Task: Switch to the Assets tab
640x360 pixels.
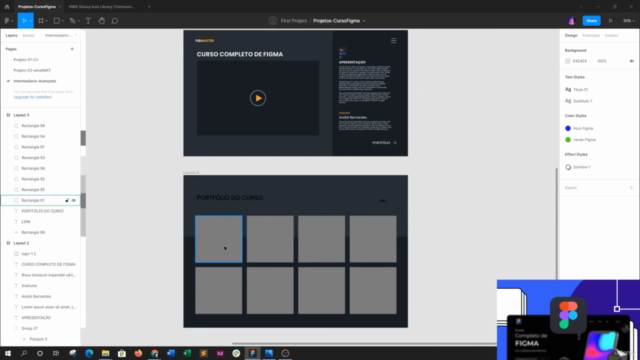Action: (x=29, y=36)
